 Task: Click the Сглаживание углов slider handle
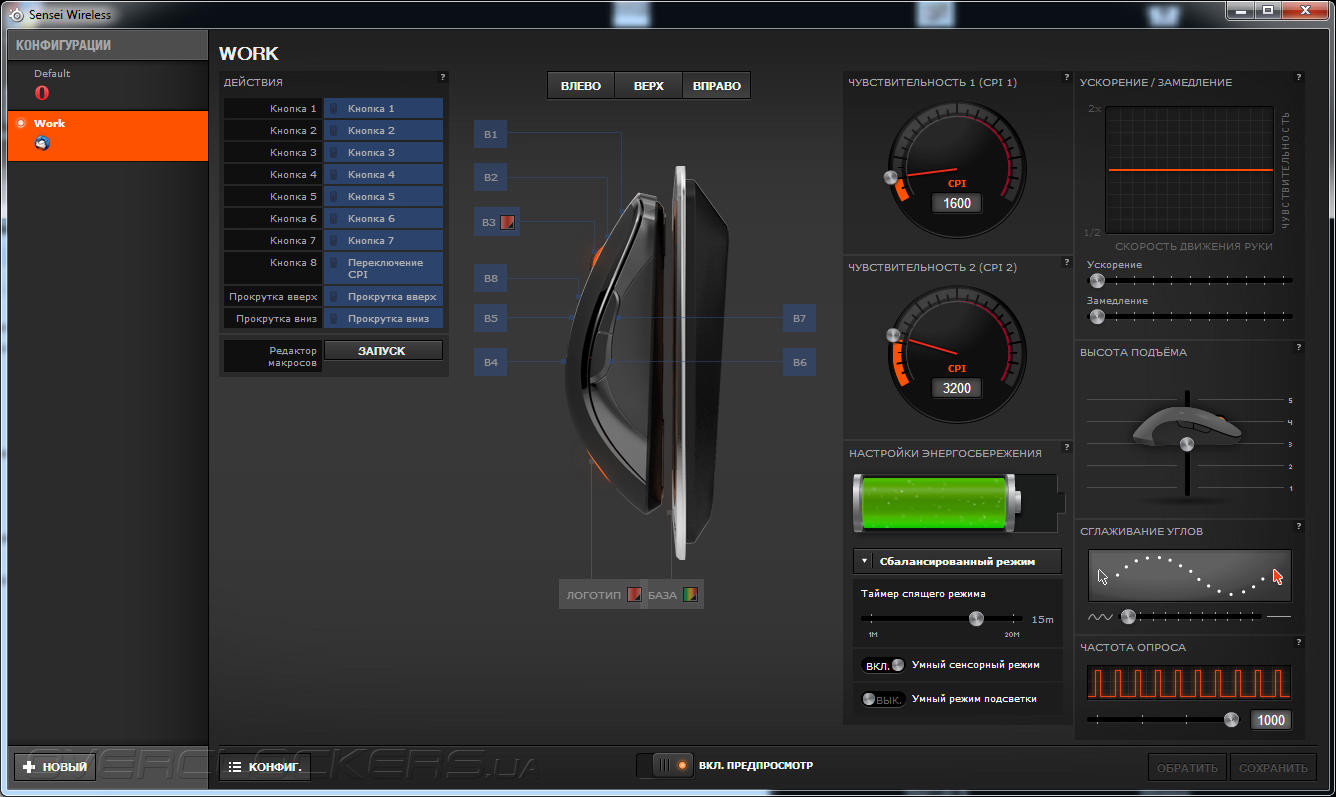pos(1129,617)
